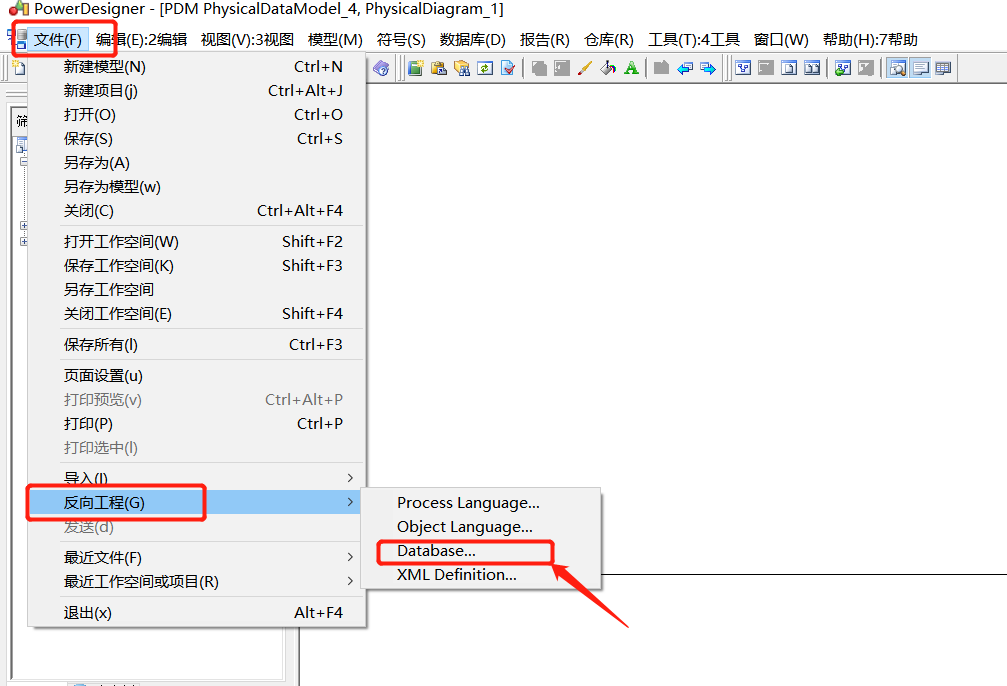Viewport: 1007px width, 686px height.
Task: Open the 文件(F) menu
Action: click(57, 40)
